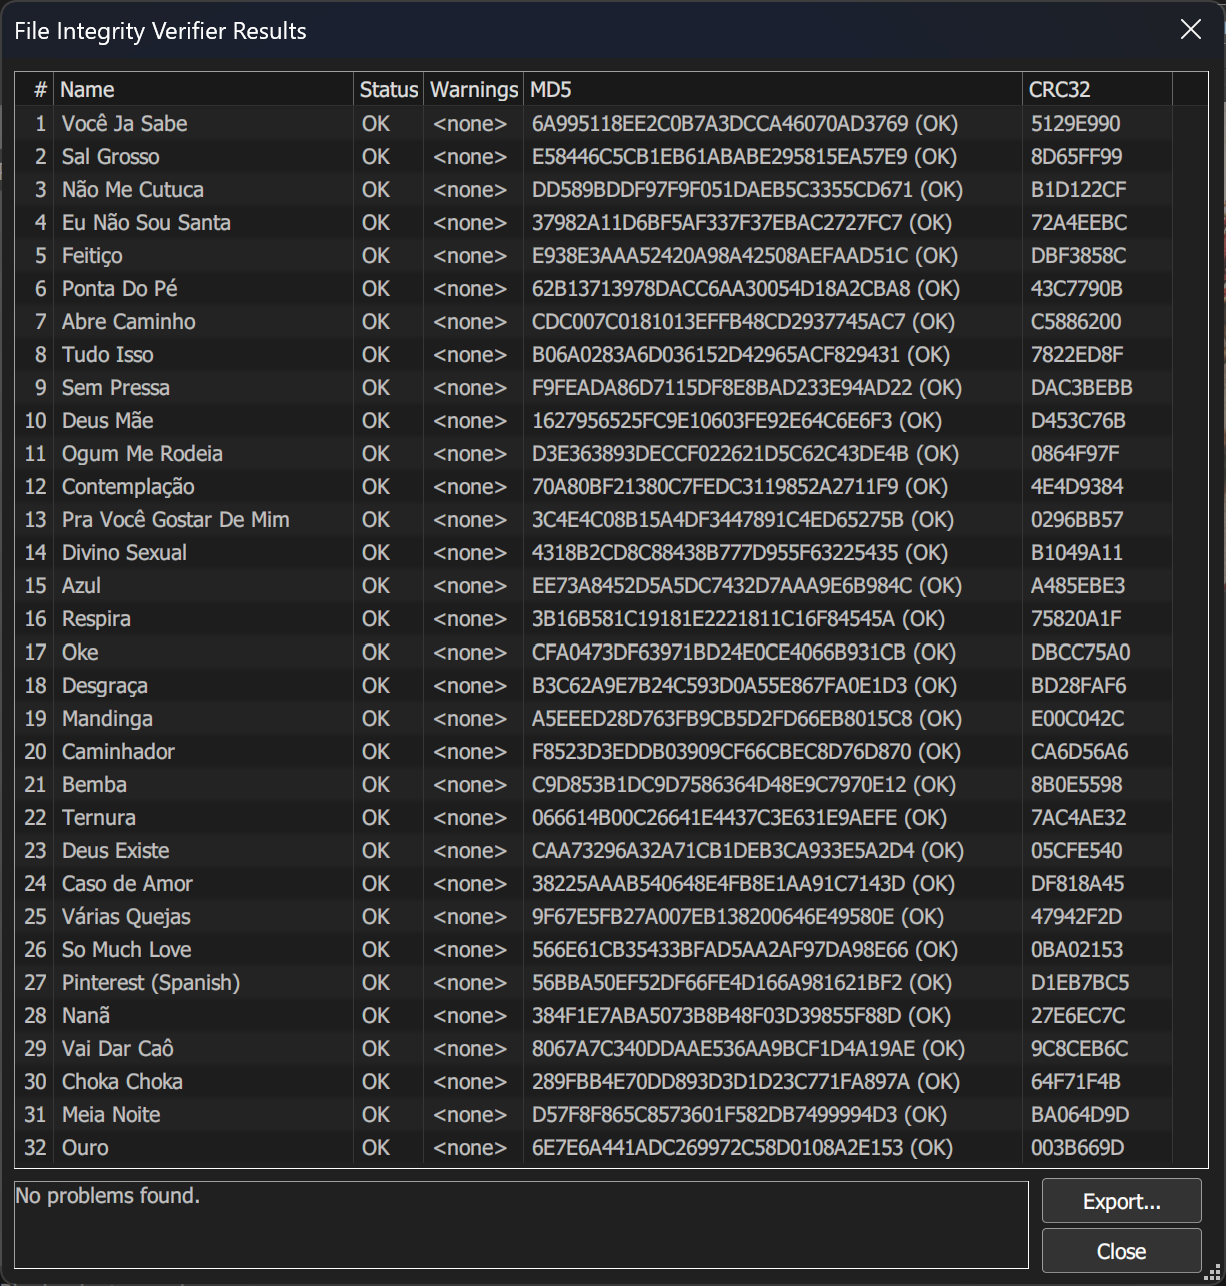This screenshot has height=1286, width=1226.
Task: Select the 'Ternura' row
Action: (612, 817)
